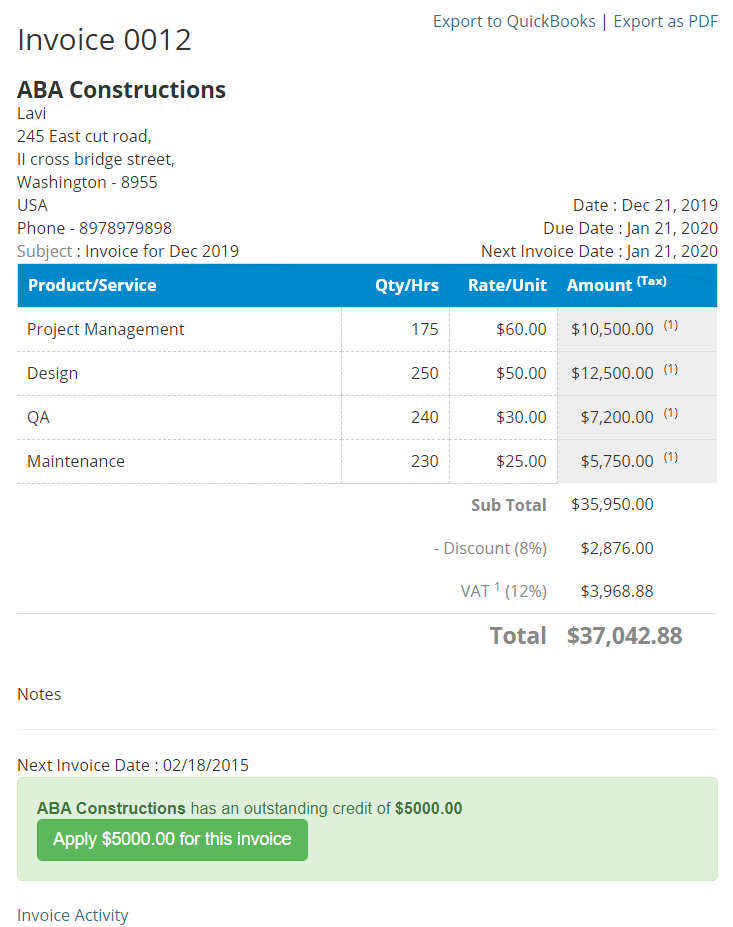Click the Notes section label
The width and height of the screenshot is (733, 927).
(x=39, y=694)
